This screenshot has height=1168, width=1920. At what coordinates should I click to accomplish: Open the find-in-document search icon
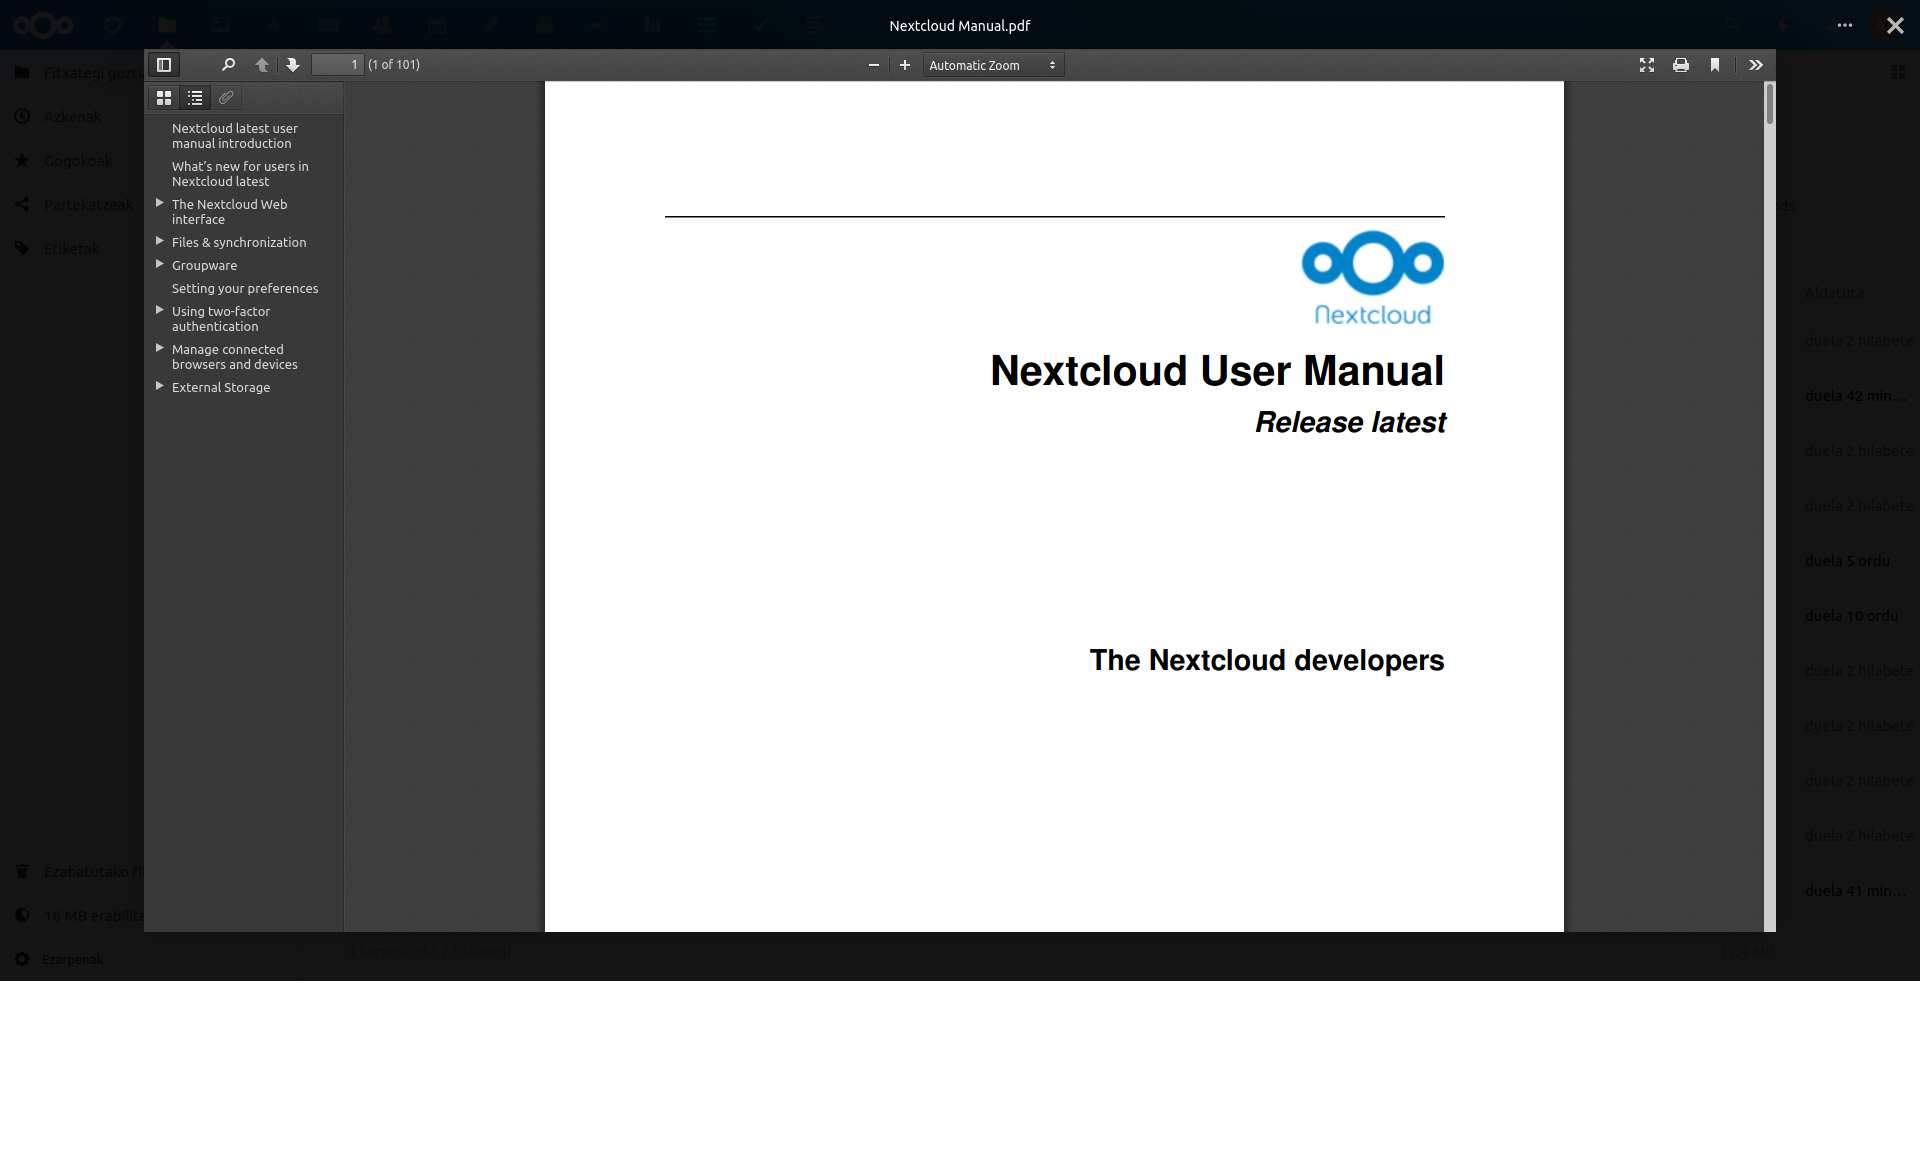coord(228,65)
